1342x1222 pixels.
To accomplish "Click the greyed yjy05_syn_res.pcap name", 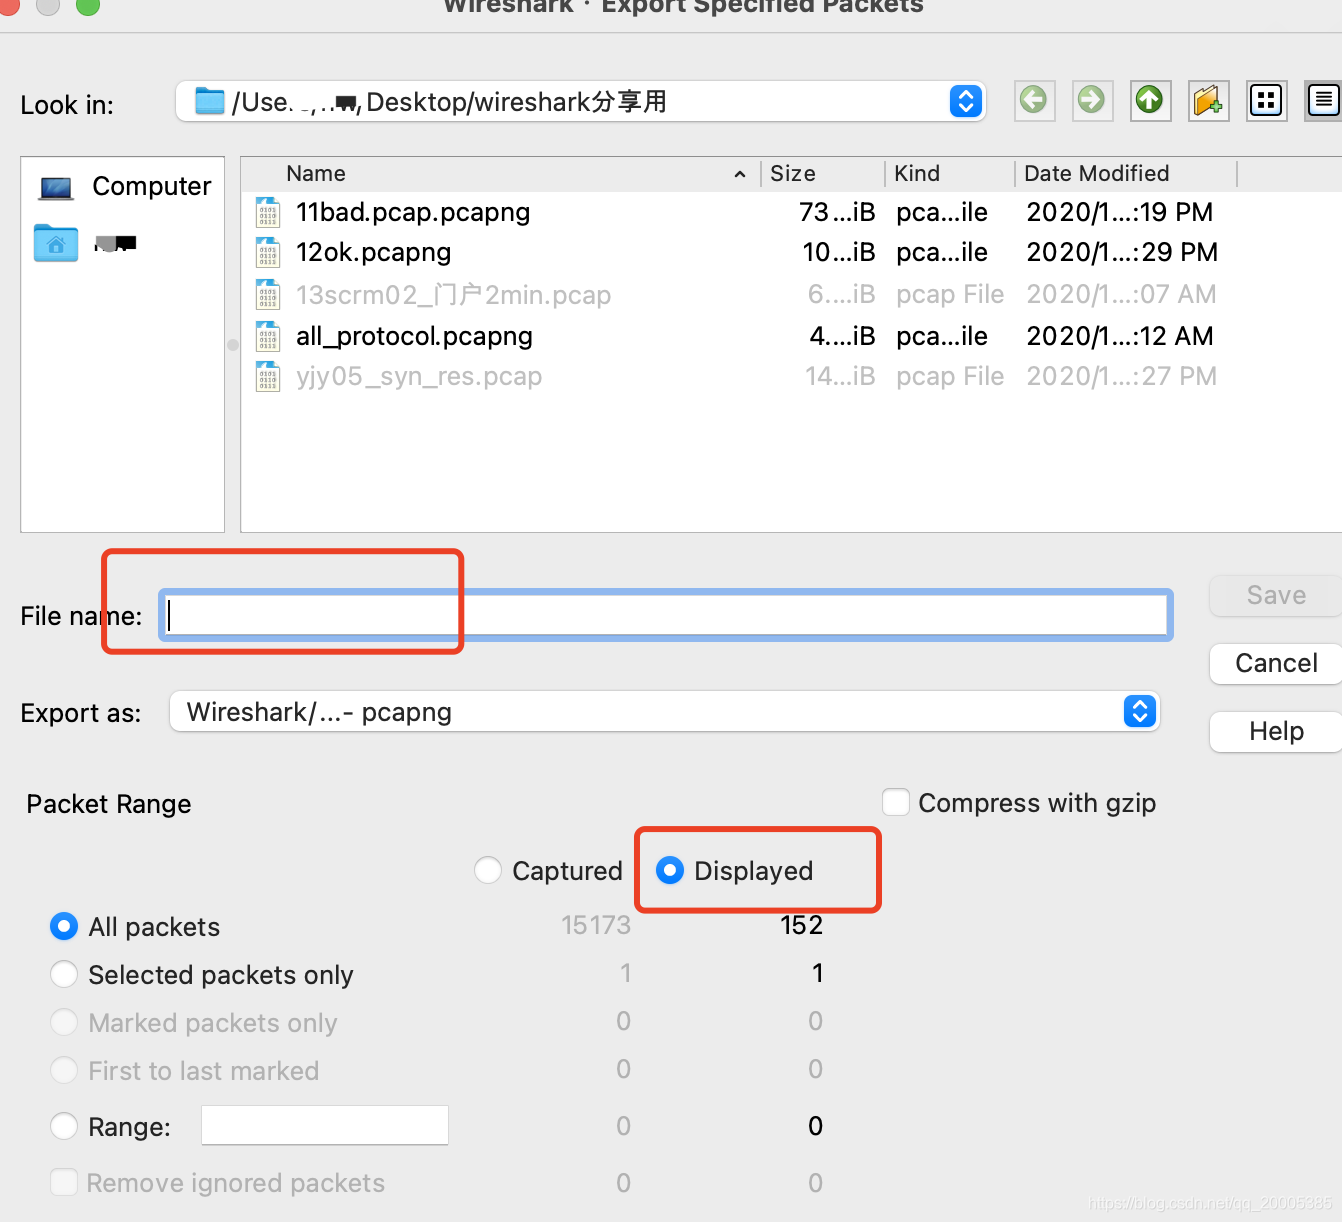I will tap(419, 377).
